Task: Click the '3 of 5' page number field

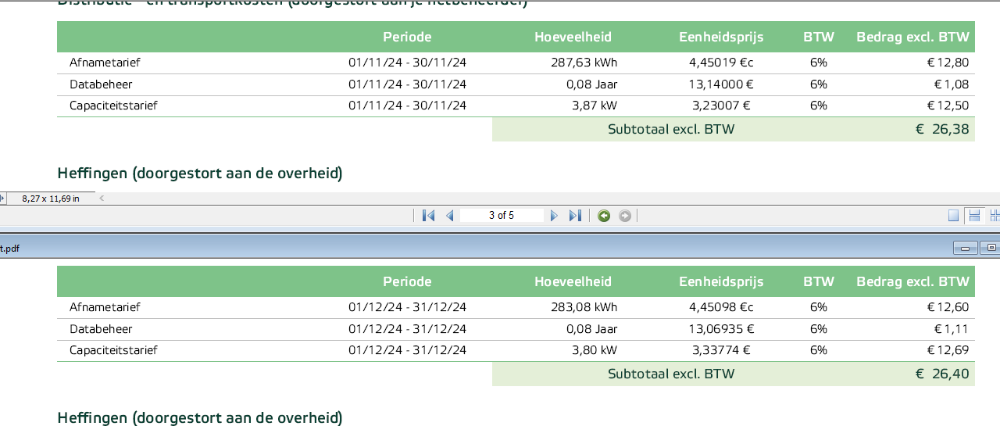Action: click(x=501, y=216)
